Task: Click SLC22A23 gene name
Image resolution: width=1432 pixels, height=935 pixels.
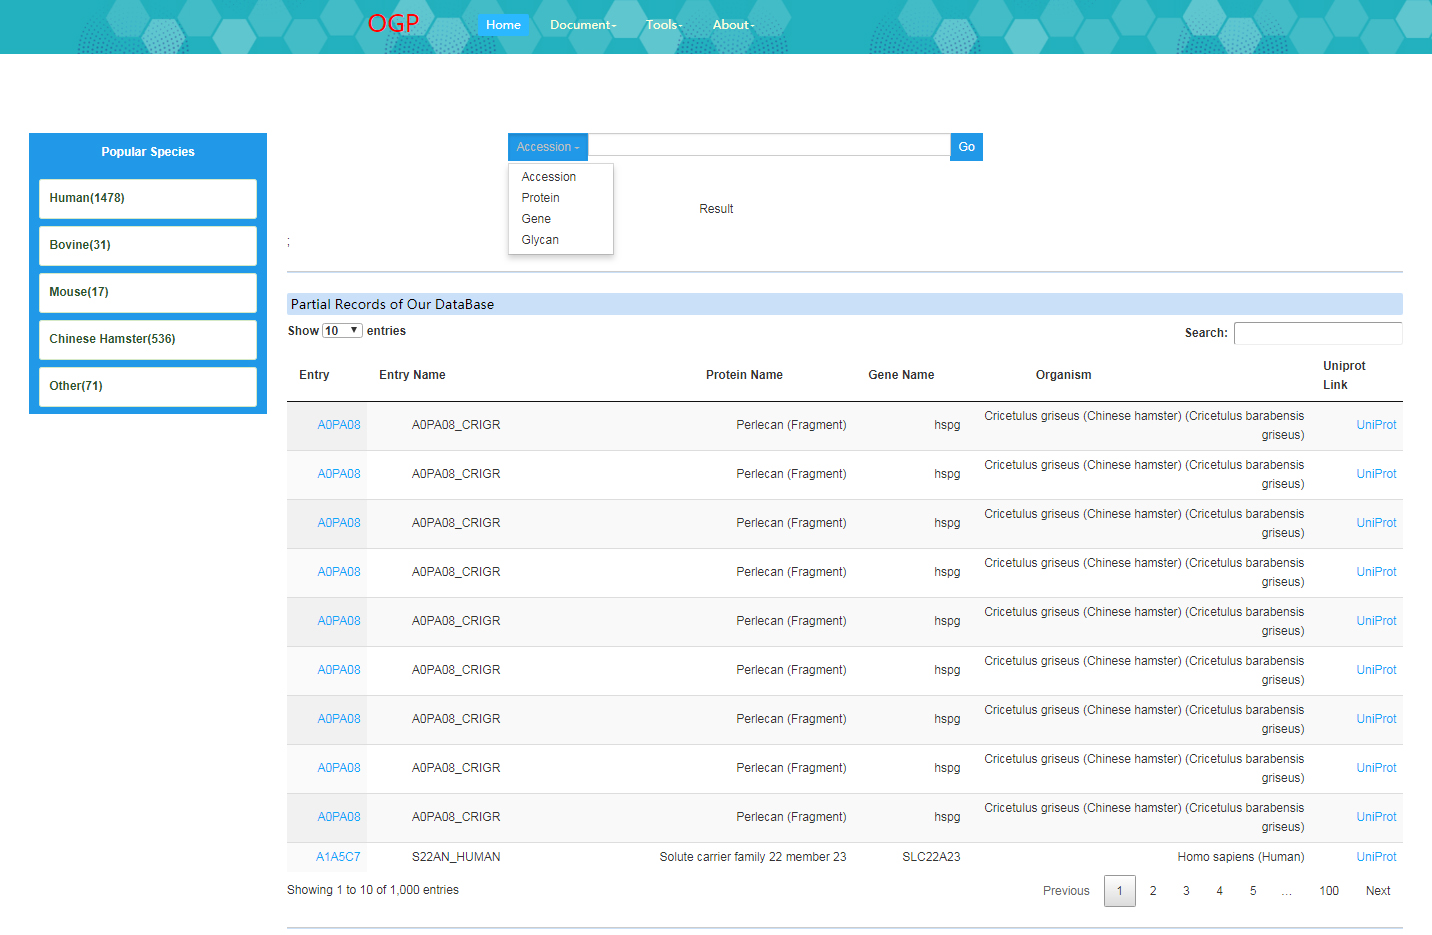Action: (x=931, y=857)
